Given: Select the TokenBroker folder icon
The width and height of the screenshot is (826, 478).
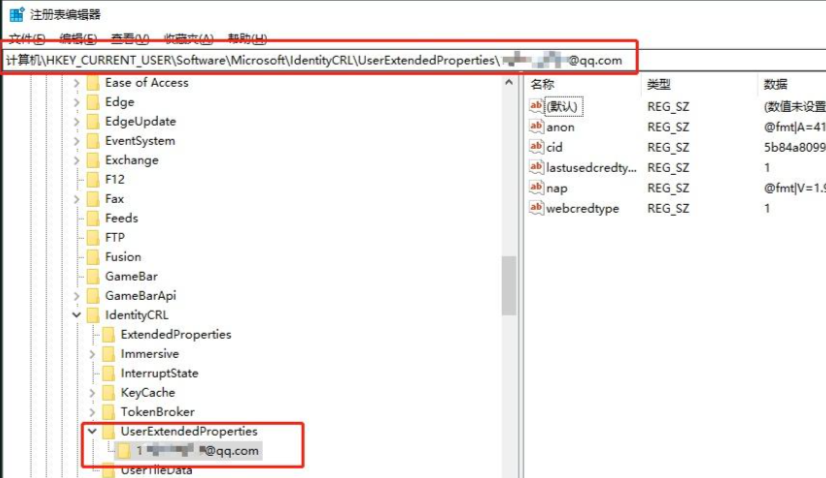Looking at the screenshot, I should click(x=109, y=412).
